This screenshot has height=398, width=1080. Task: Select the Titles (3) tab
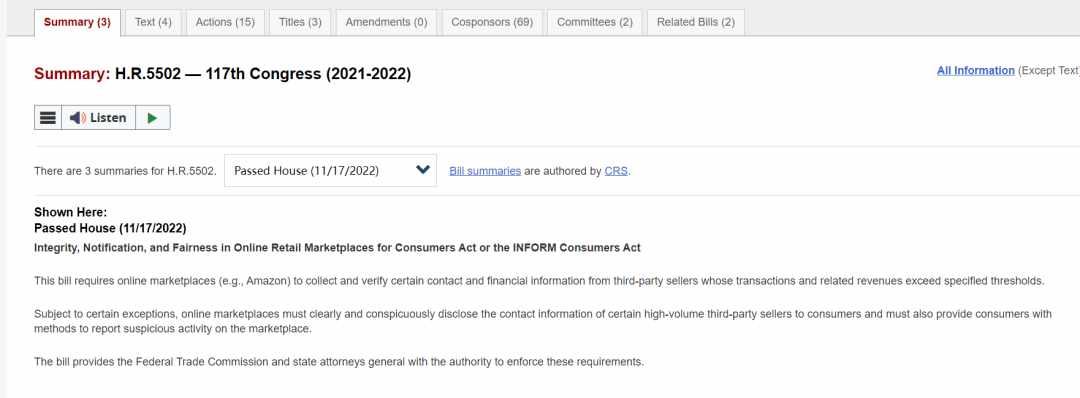[x=300, y=22]
